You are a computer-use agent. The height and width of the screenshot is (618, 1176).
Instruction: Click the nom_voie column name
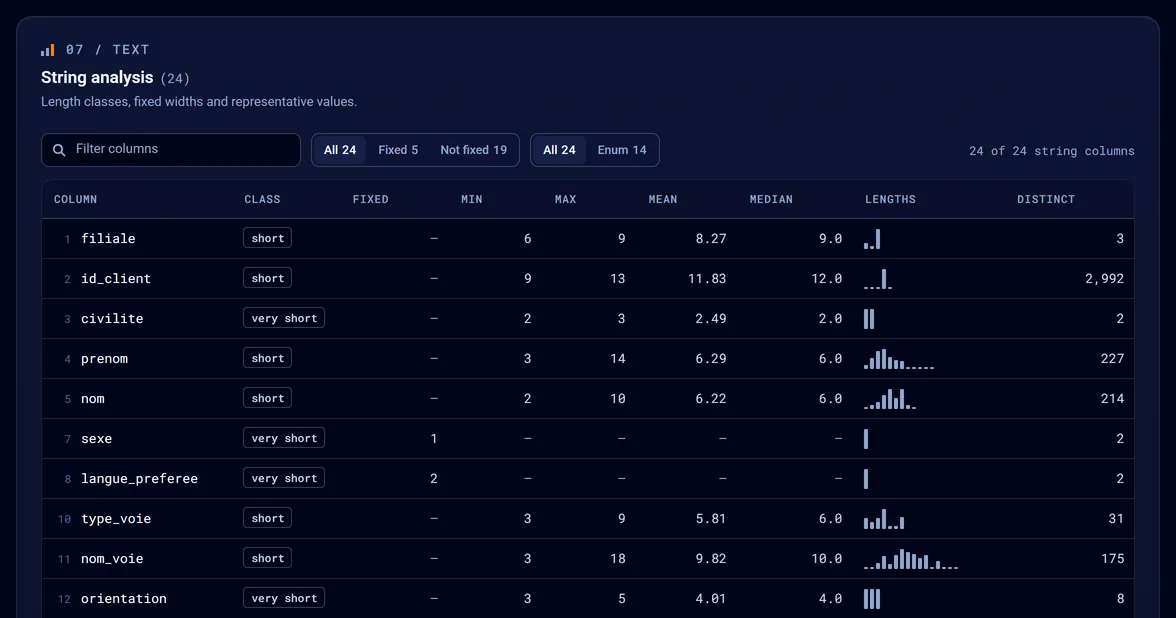(112, 559)
